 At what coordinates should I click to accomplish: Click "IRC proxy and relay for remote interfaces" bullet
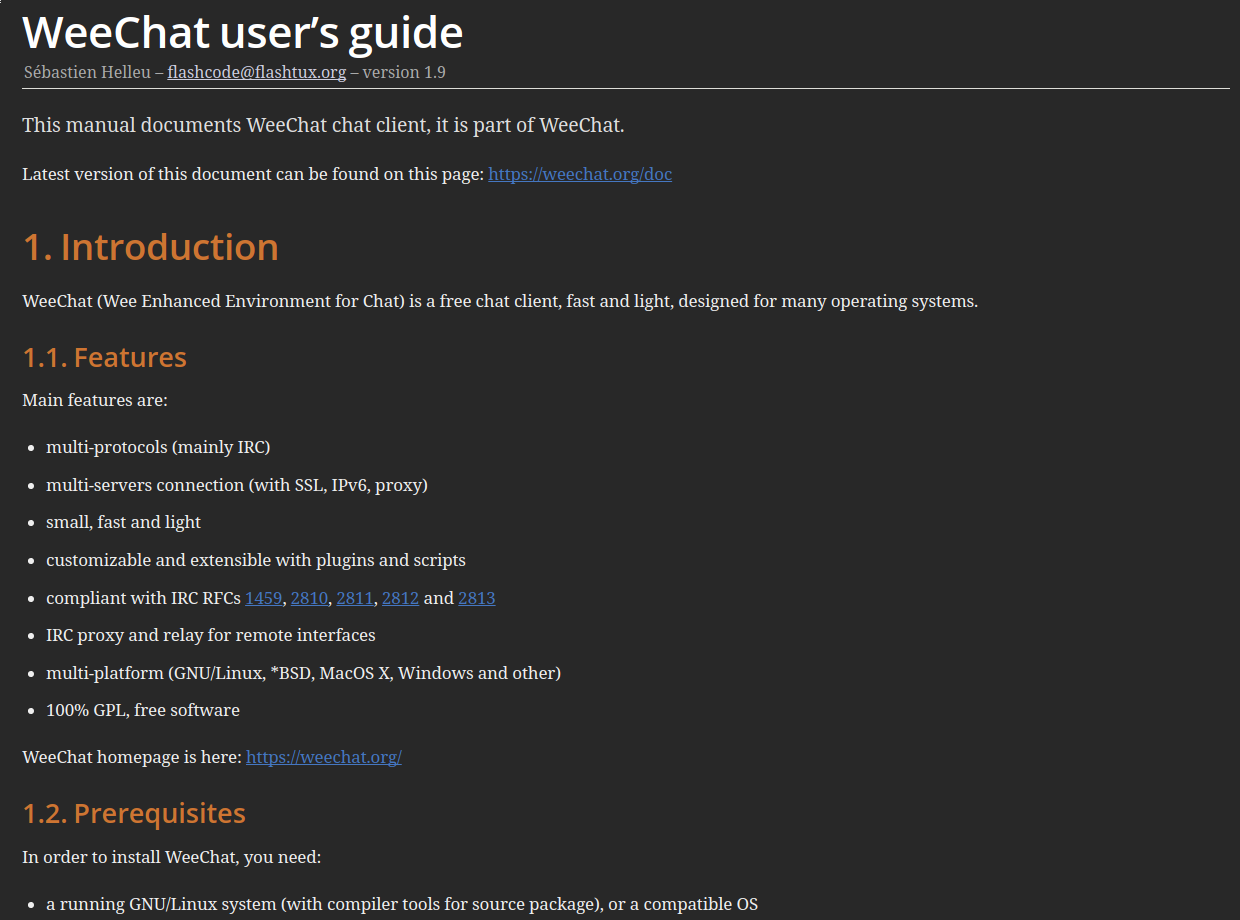point(211,635)
